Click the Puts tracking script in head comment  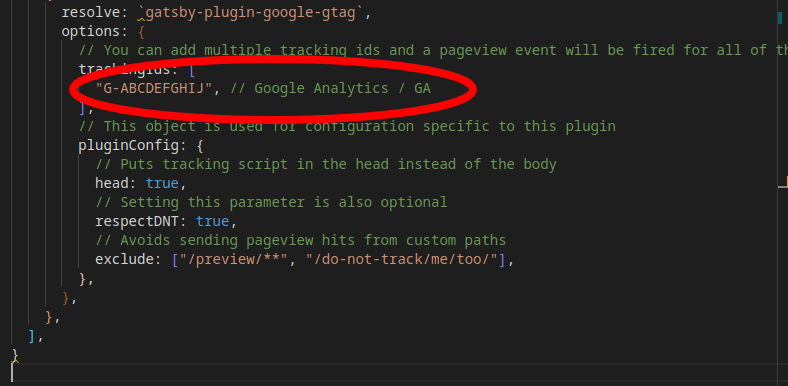pos(326,164)
